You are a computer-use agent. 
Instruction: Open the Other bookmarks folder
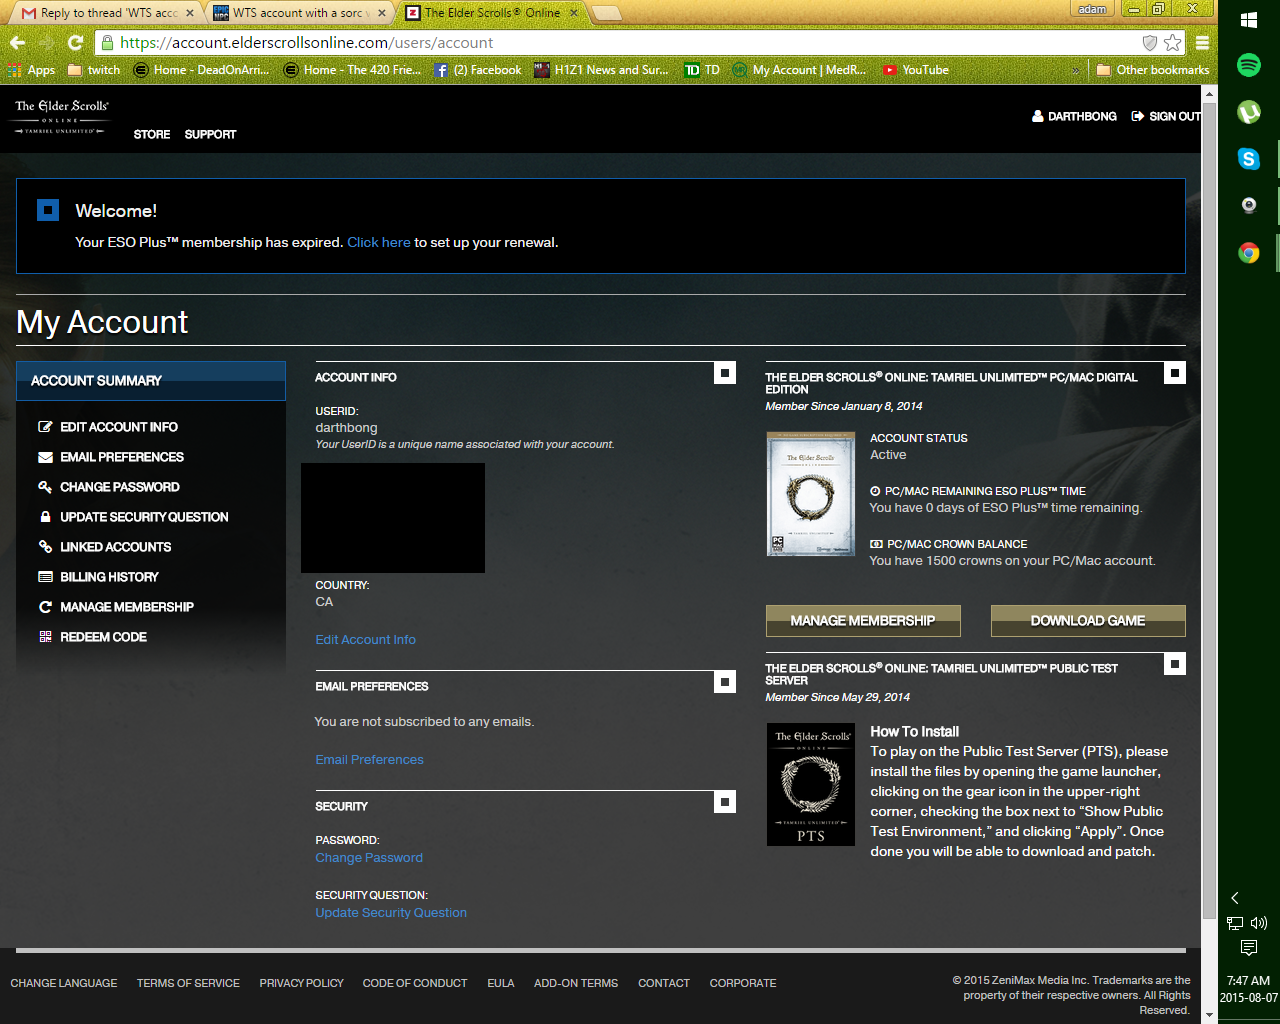click(1153, 70)
